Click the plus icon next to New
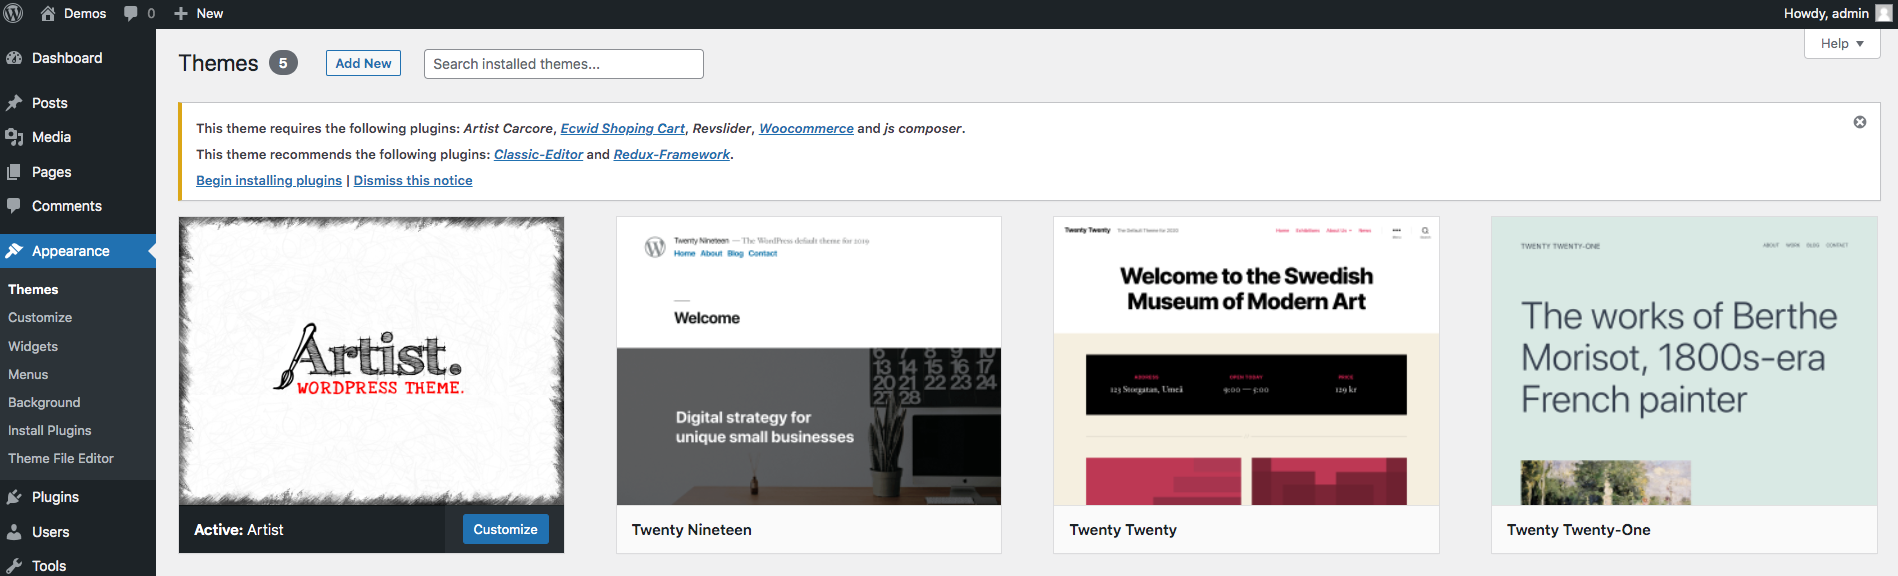 (x=181, y=13)
